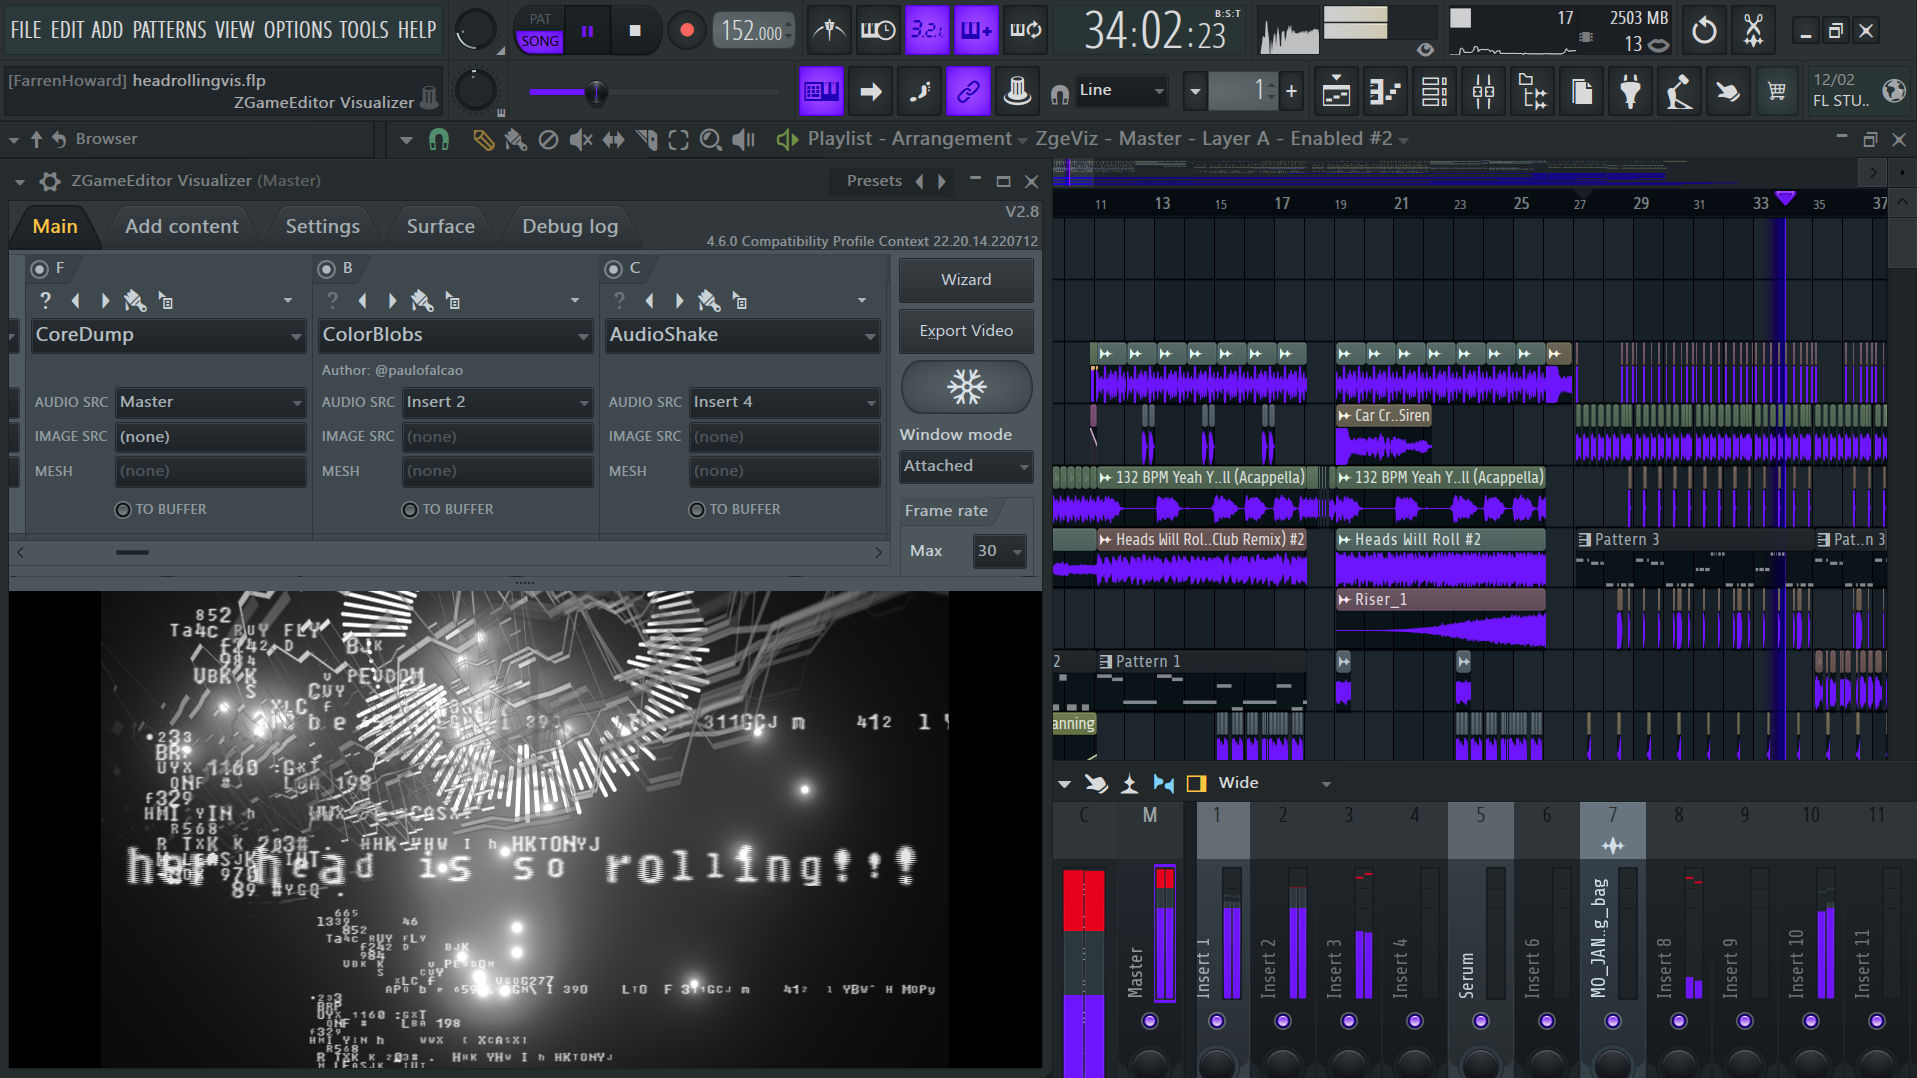
Task: Open TOOLS menu
Action: pos(363,30)
